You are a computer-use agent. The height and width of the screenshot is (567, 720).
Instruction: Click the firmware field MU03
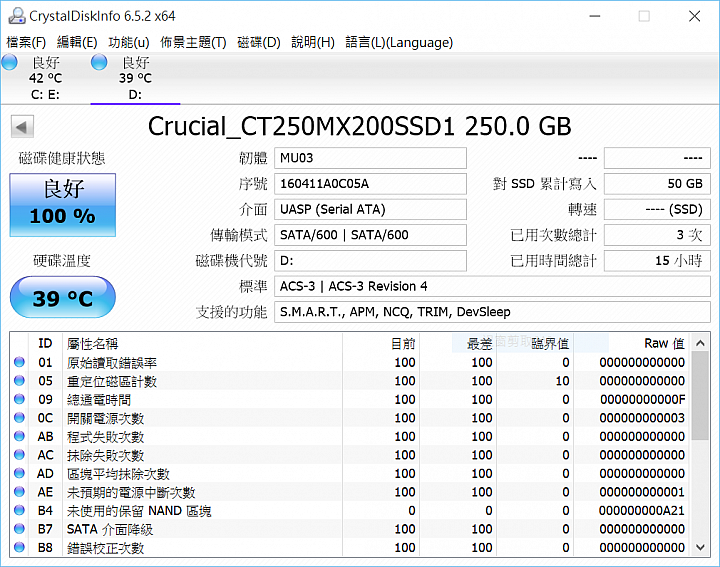coord(370,158)
